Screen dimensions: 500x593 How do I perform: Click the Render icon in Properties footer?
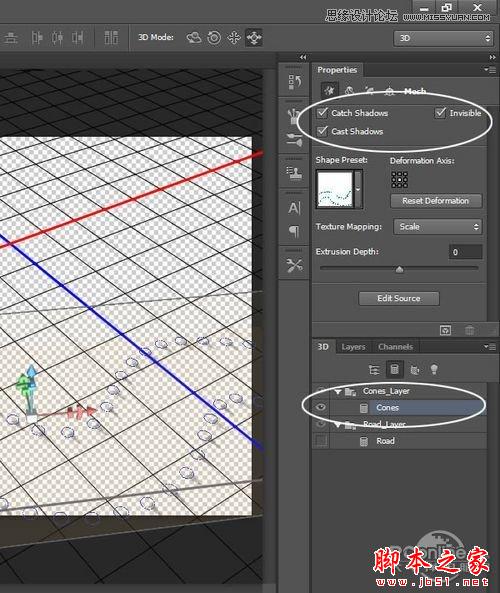[x=446, y=330]
